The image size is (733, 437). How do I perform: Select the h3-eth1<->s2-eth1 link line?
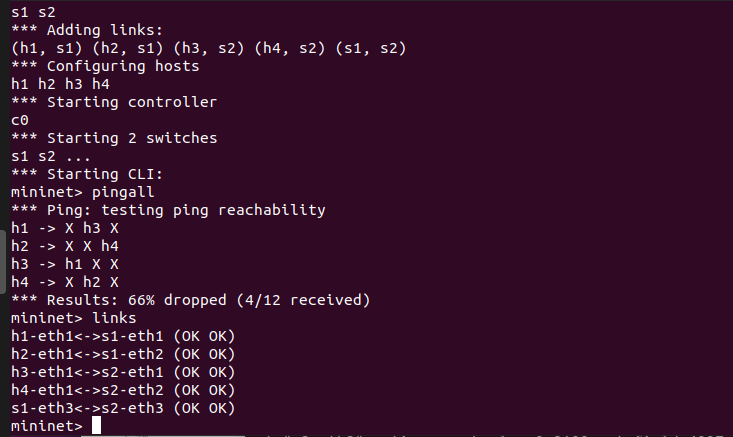[122, 372]
